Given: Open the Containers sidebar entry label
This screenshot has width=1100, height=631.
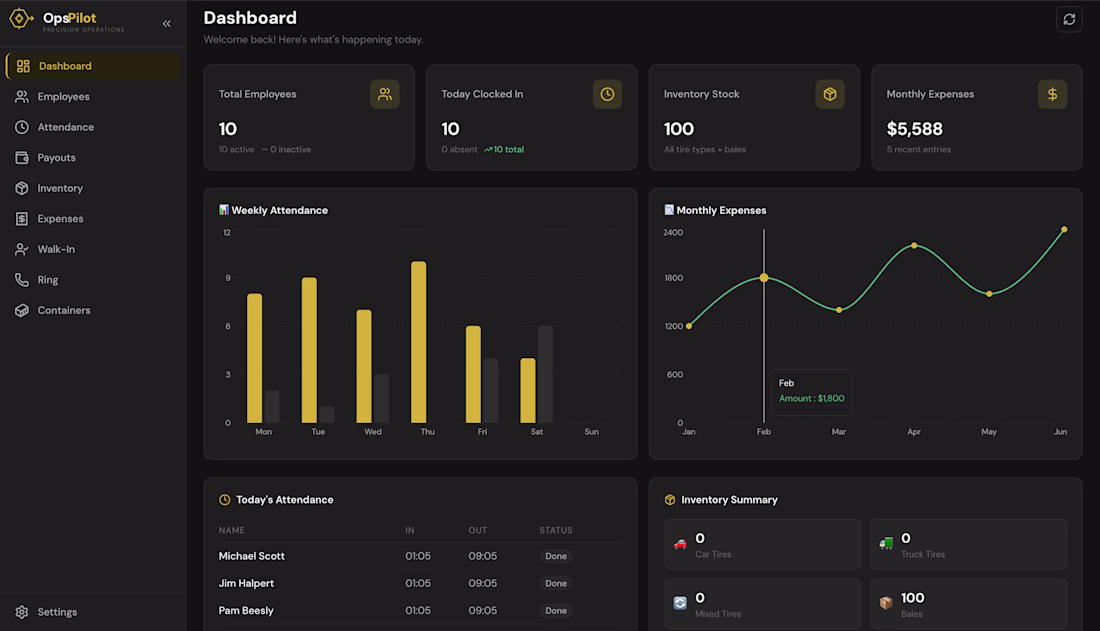Looking at the screenshot, I should pyautogui.click(x=64, y=310).
